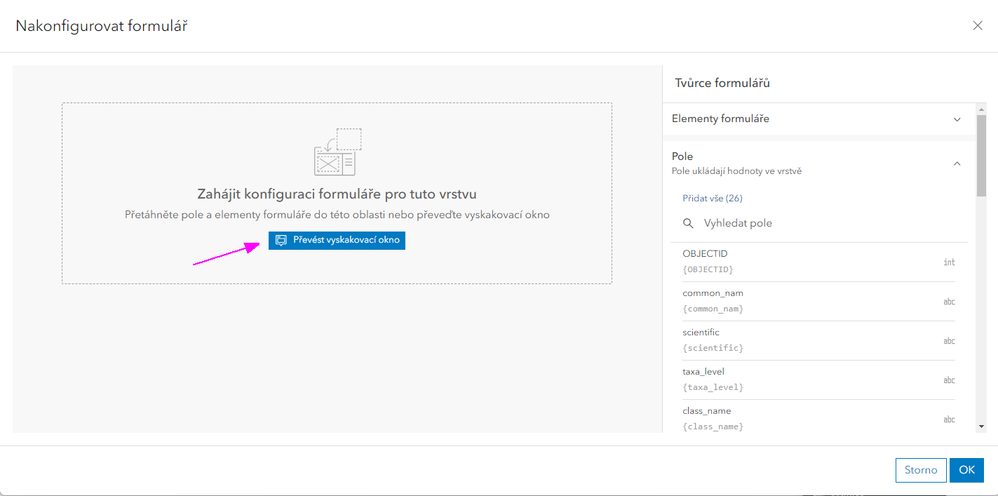
Task: Select the class_name field
Action: pos(819,417)
